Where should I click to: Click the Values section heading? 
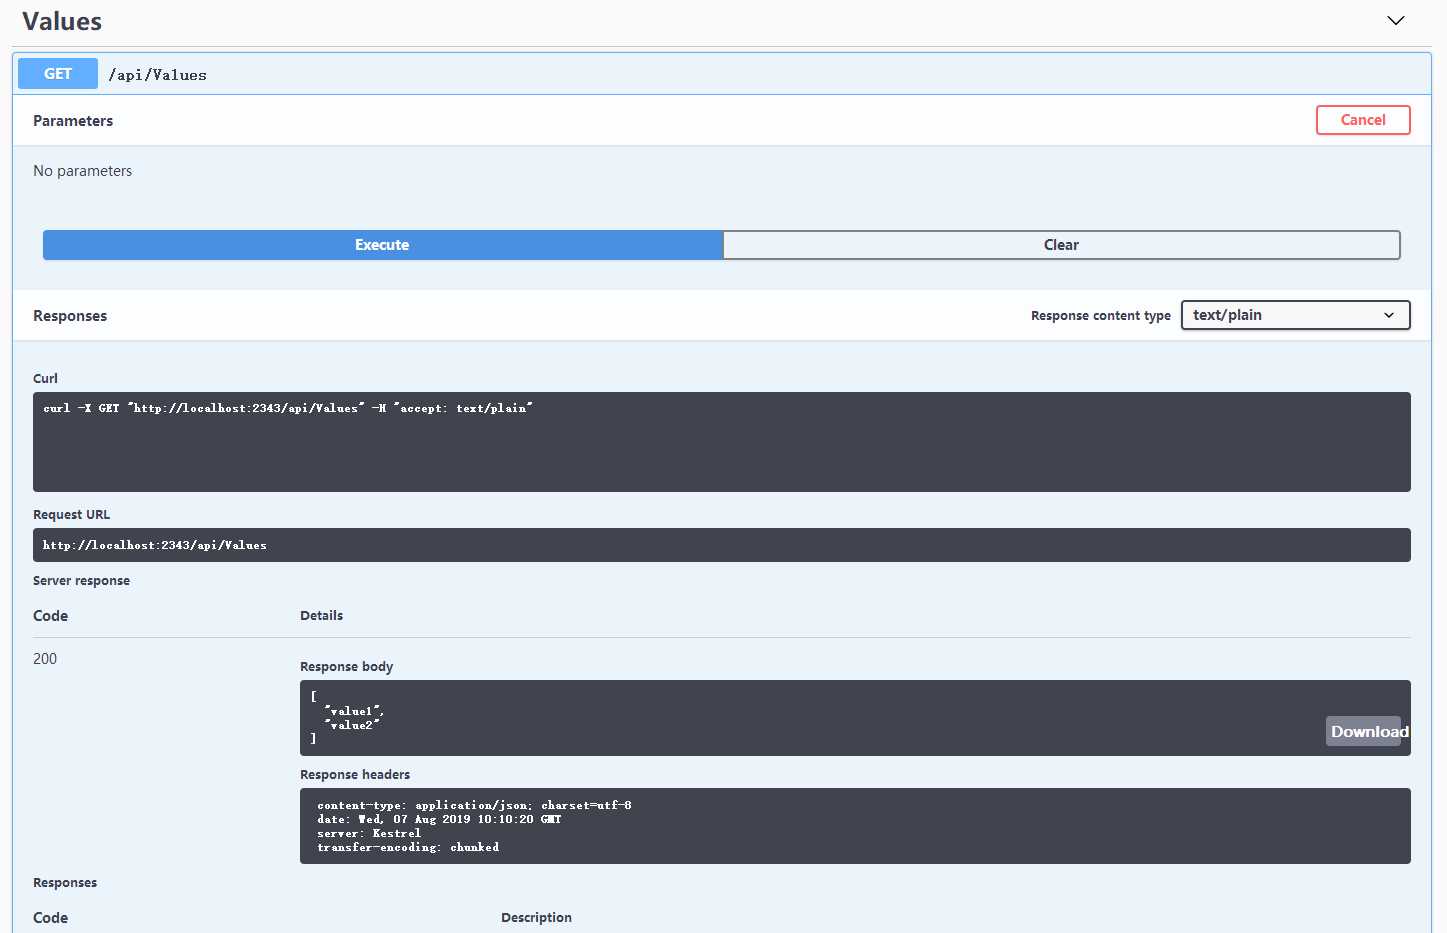click(62, 22)
